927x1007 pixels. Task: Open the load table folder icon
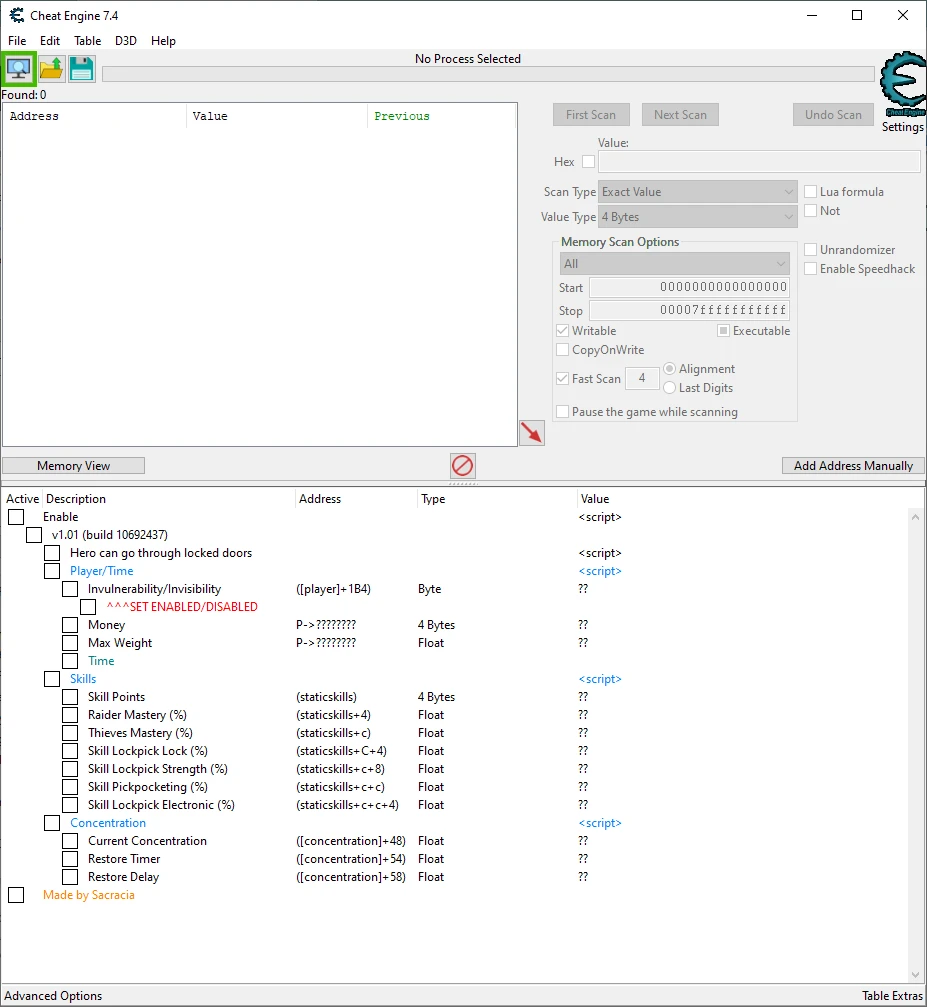tap(51, 69)
